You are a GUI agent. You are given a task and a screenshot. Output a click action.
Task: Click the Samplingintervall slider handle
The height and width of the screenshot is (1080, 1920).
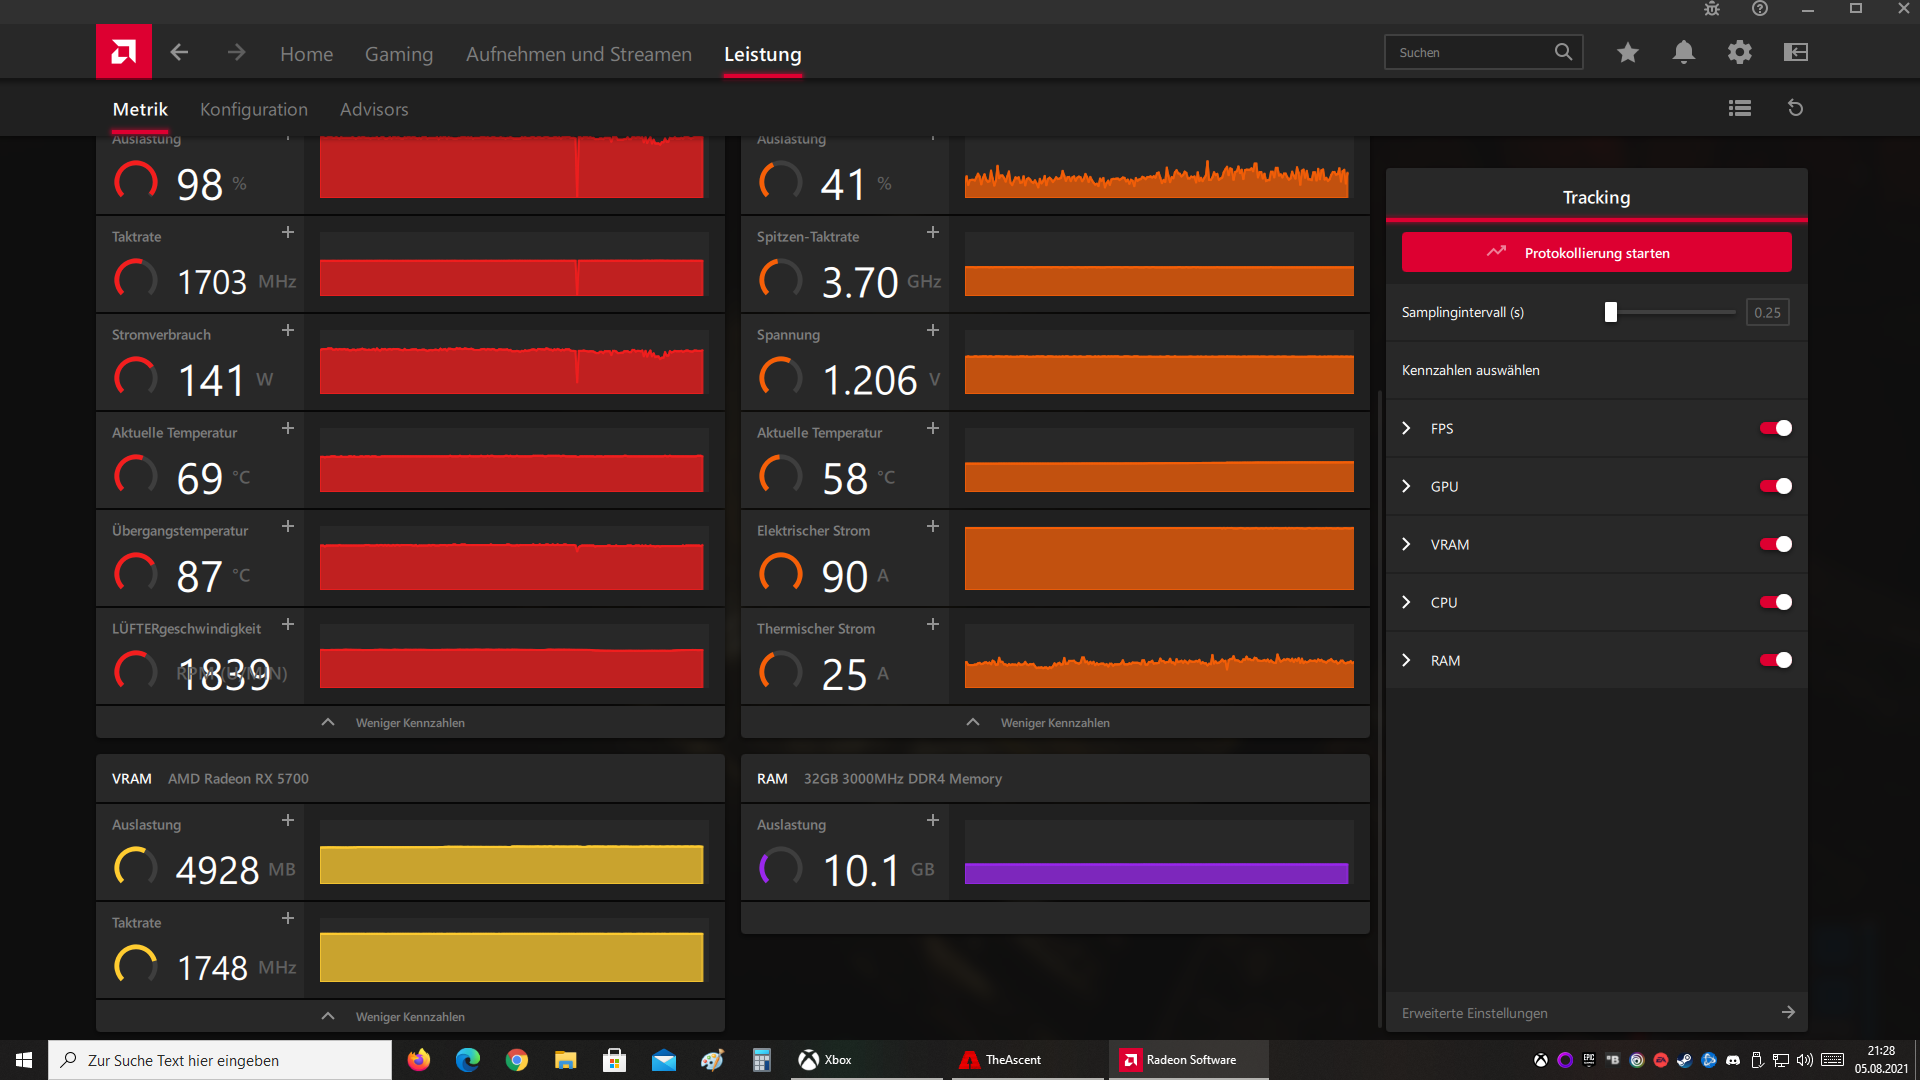1611,312
